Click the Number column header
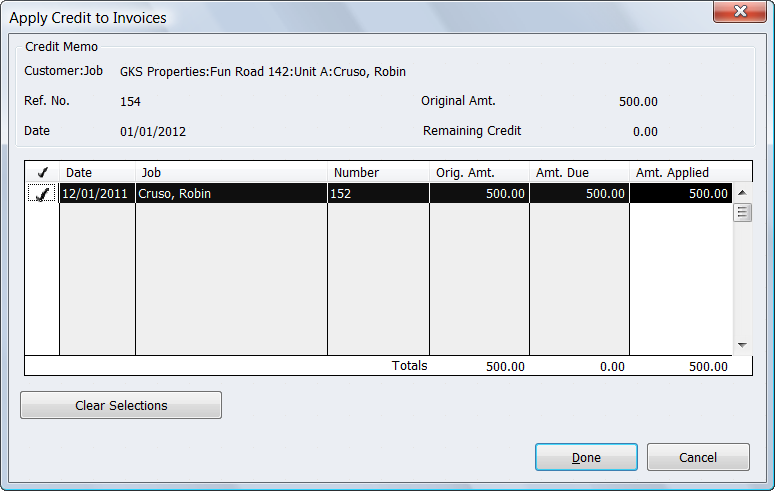Screen dimensions: 775x491 pyautogui.click(x=378, y=173)
